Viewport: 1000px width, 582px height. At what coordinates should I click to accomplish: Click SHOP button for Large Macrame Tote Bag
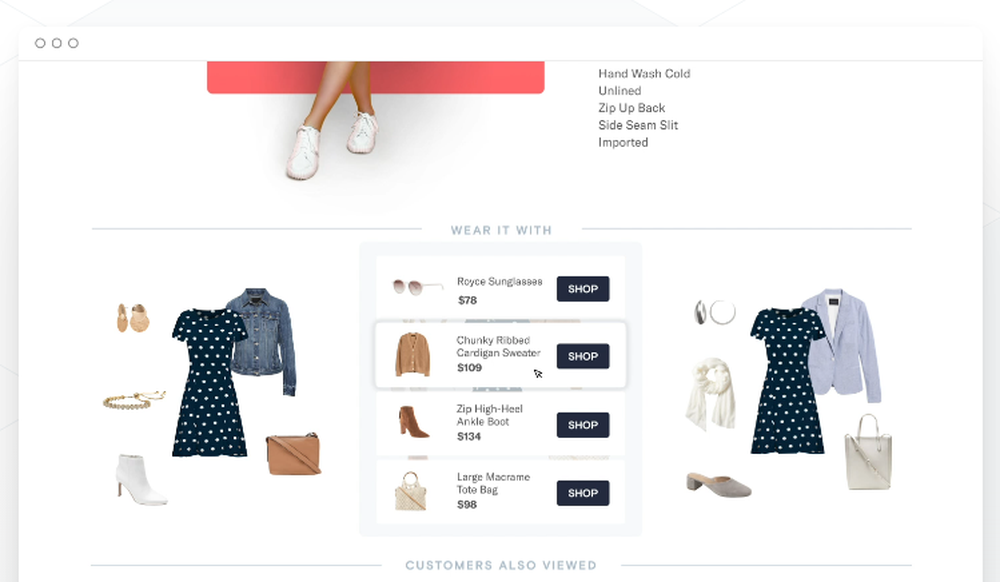(583, 493)
